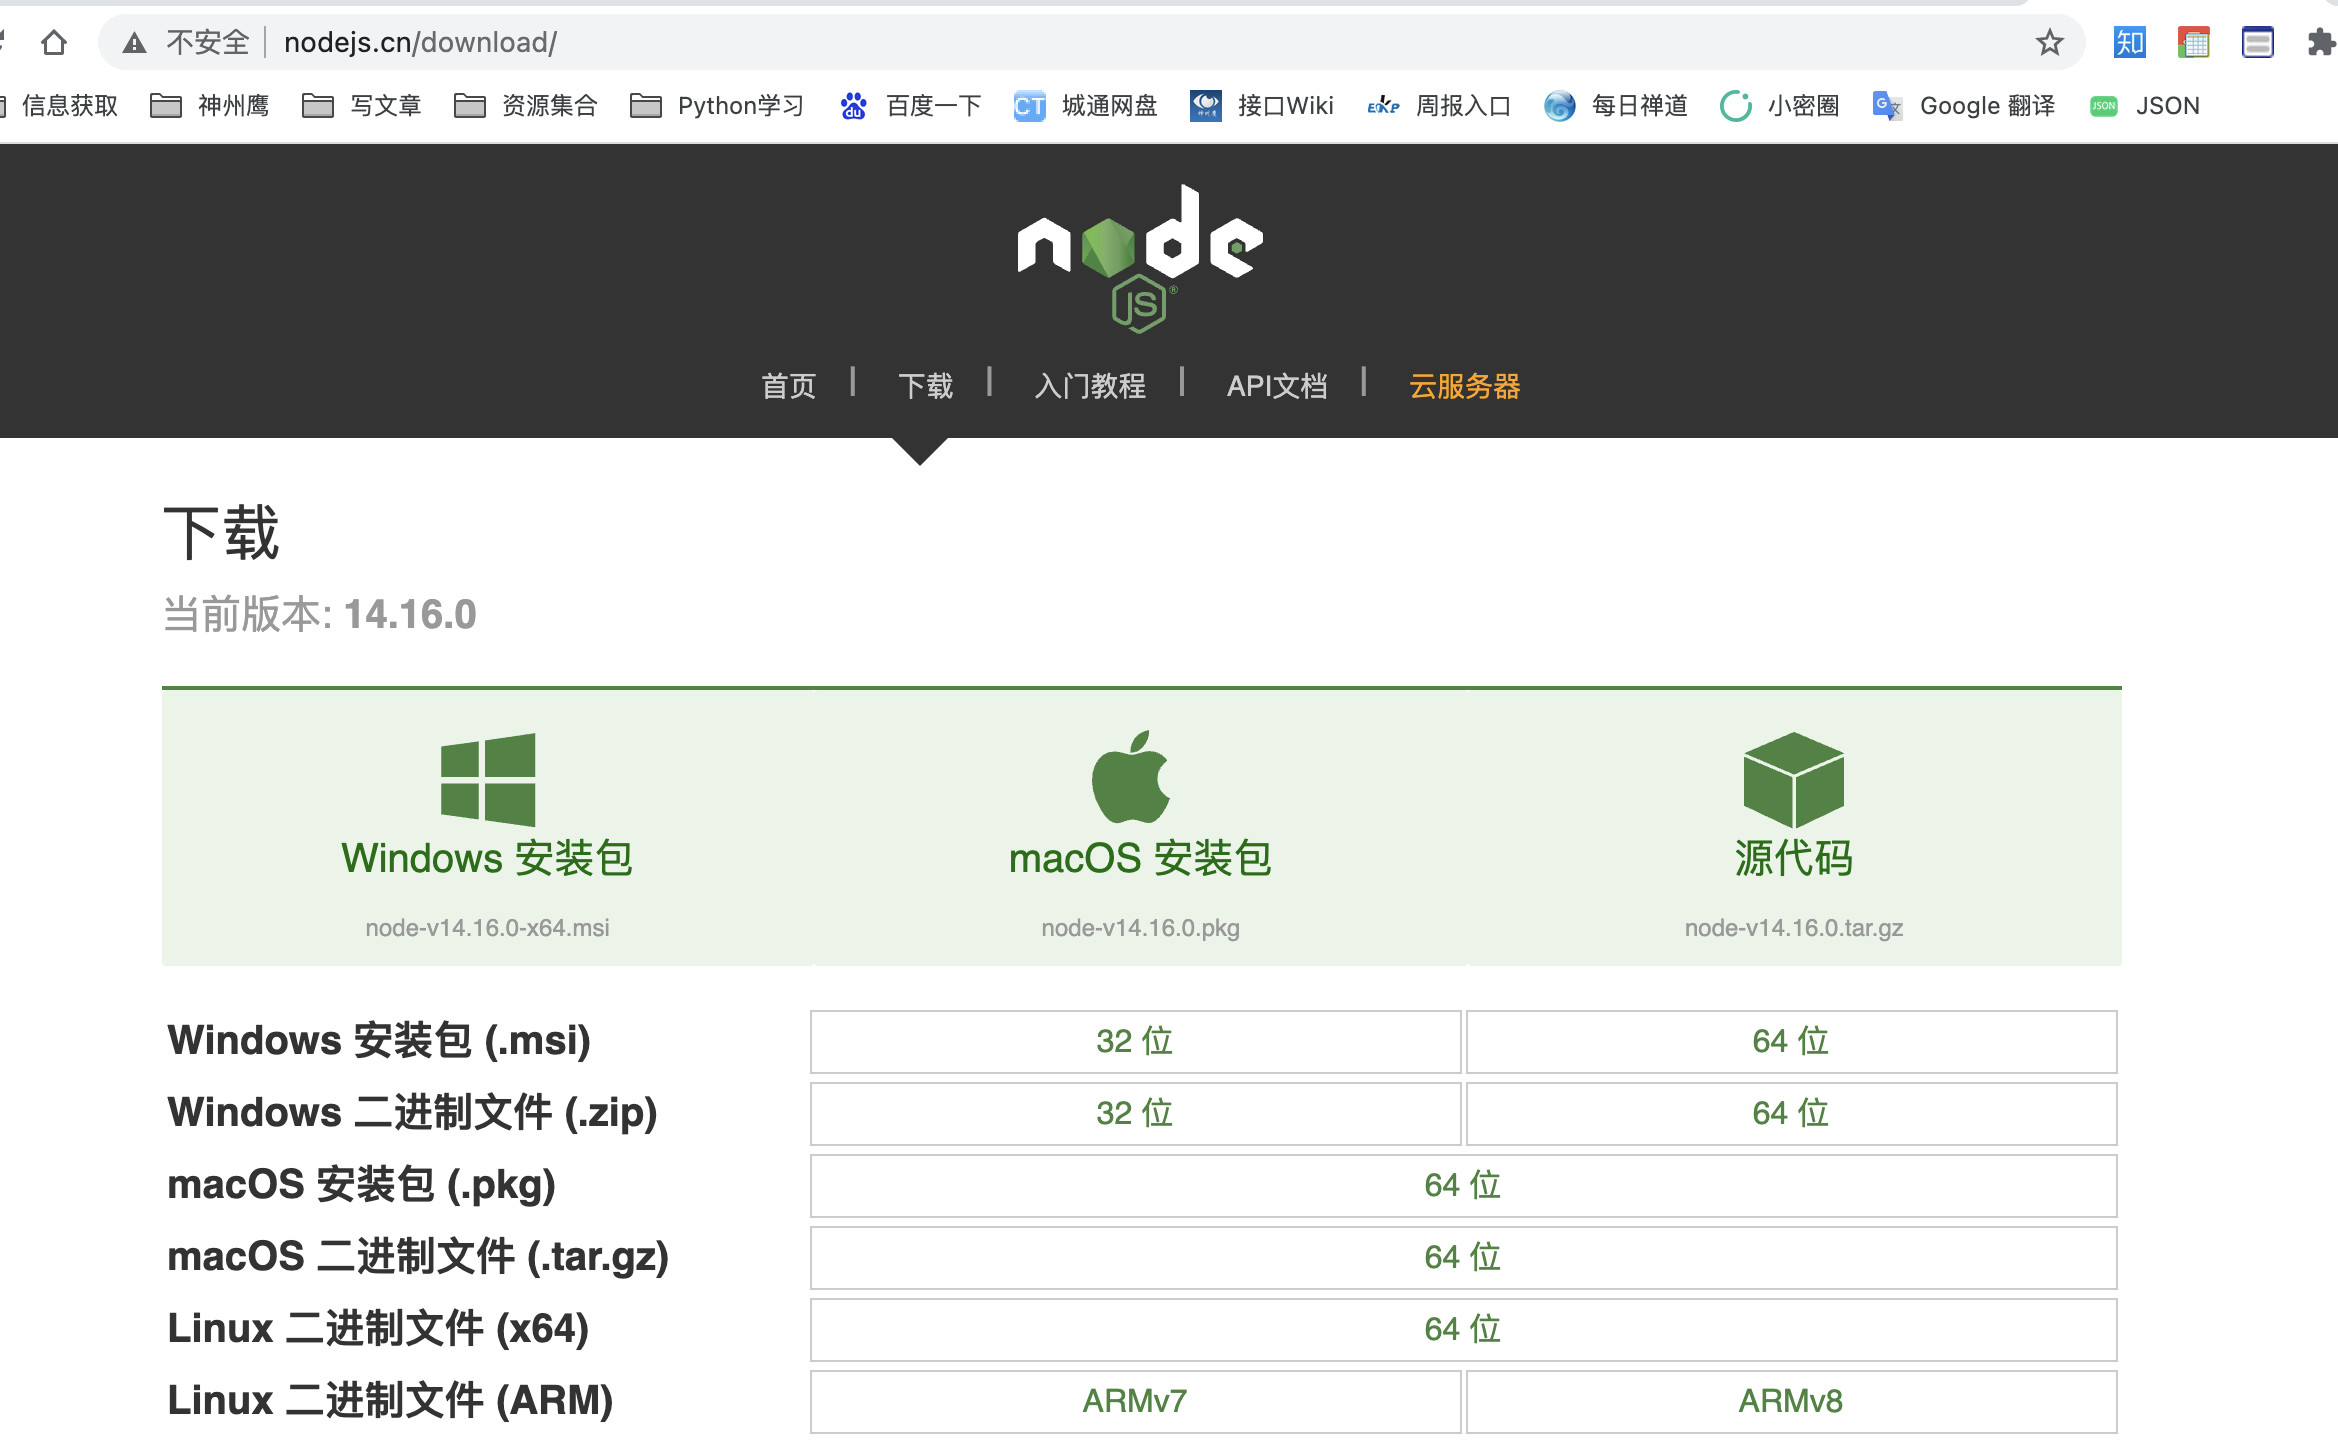This screenshot has height=1442, width=2338.
Task: Click the Linux 二进制文件 (x64) row label
Action: pos(378,1329)
